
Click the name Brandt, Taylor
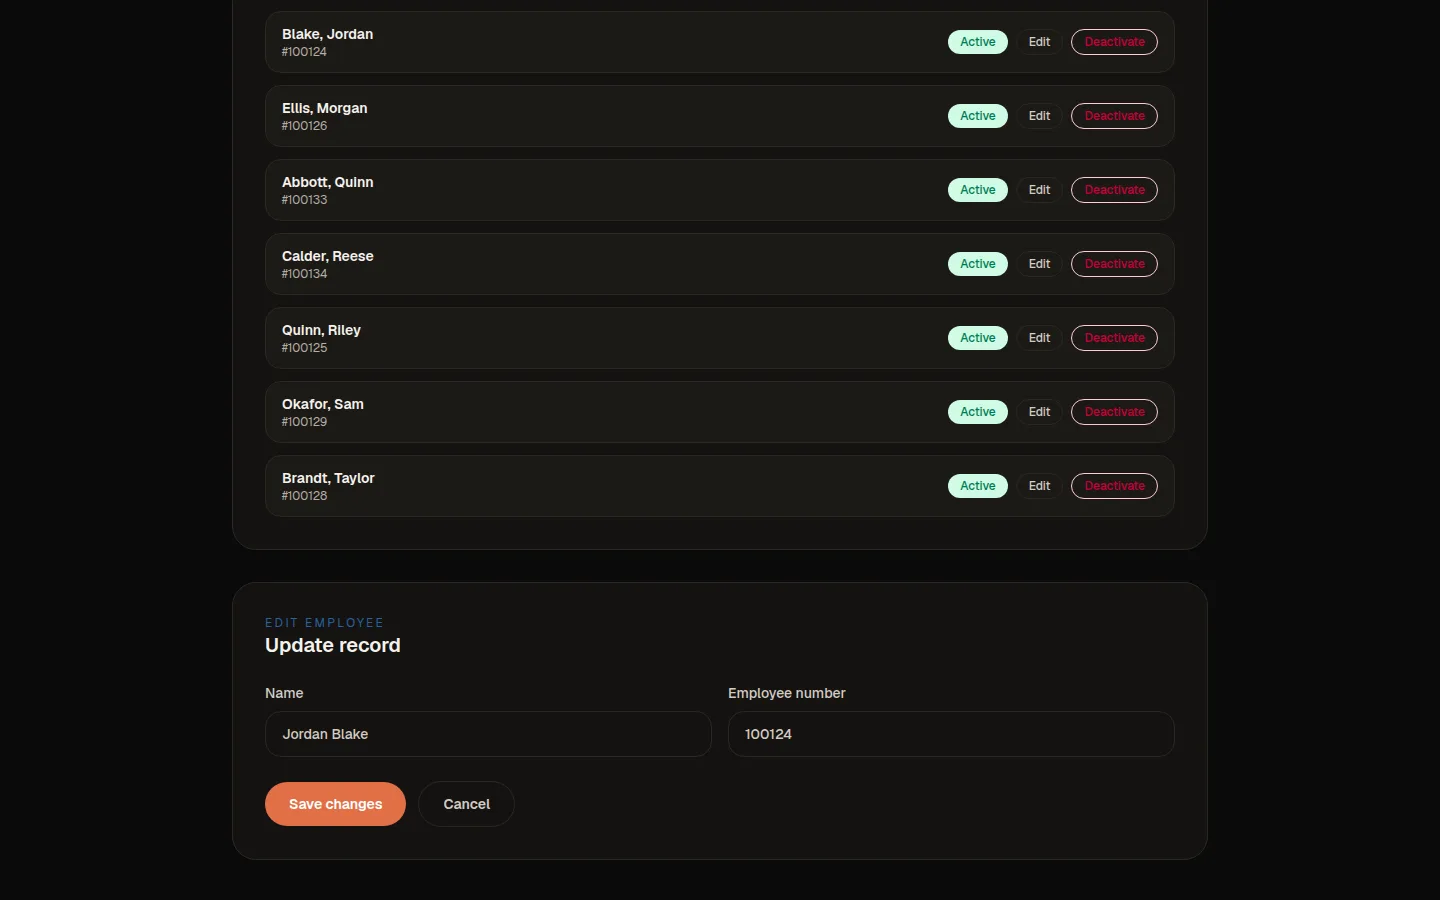(328, 478)
